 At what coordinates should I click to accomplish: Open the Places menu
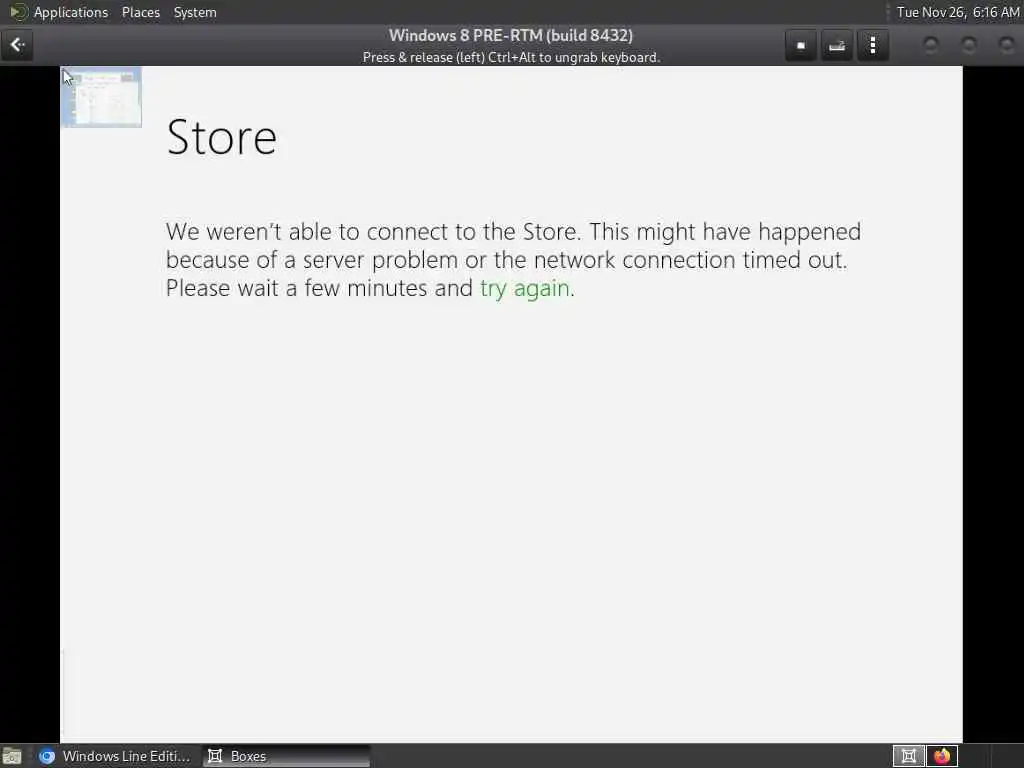(x=140, y=12)
